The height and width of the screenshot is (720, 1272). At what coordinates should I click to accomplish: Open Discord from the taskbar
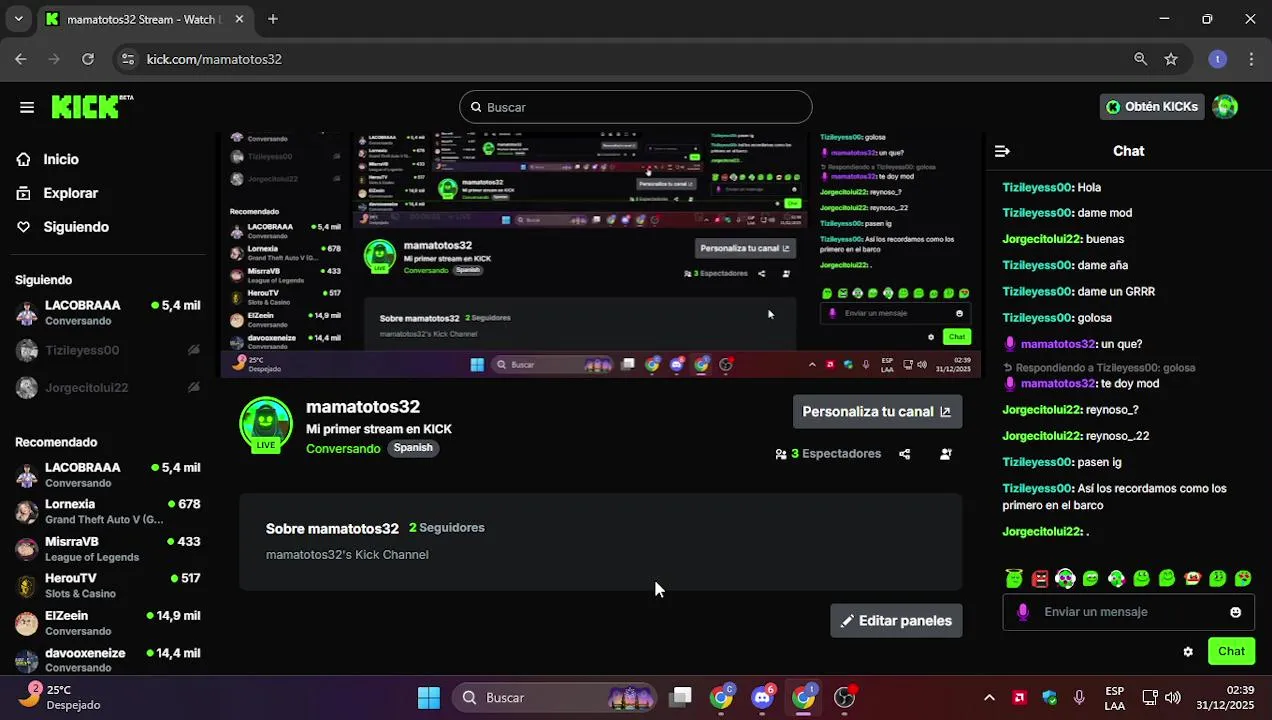(x=763, y=697)
